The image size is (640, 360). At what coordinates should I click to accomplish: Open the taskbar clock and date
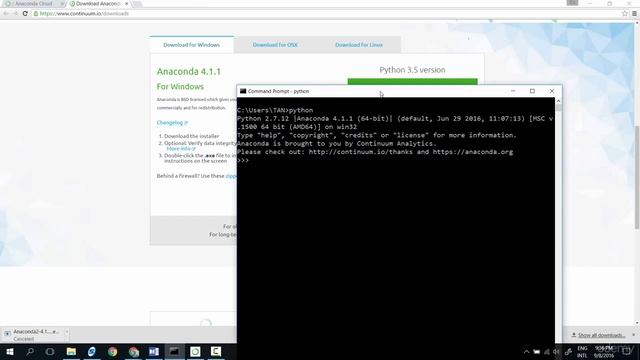tap(604, 352)
